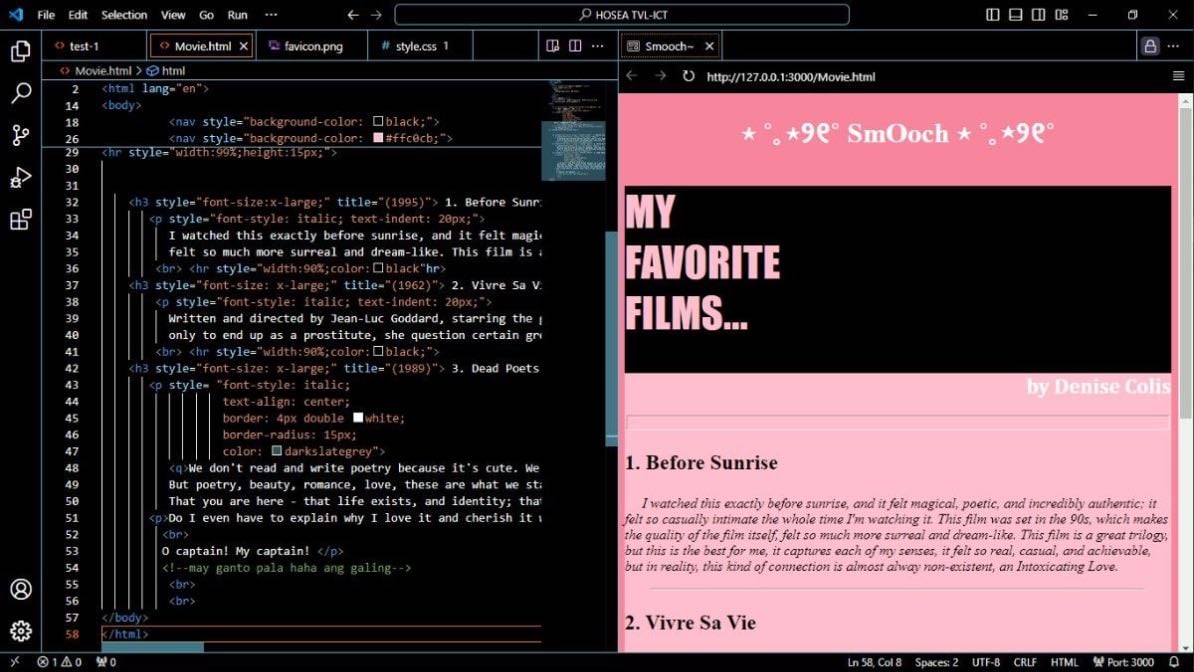Click the horizontal editor scrollbar
Viewport: 1194px width, 672px height.
point(152,647)
